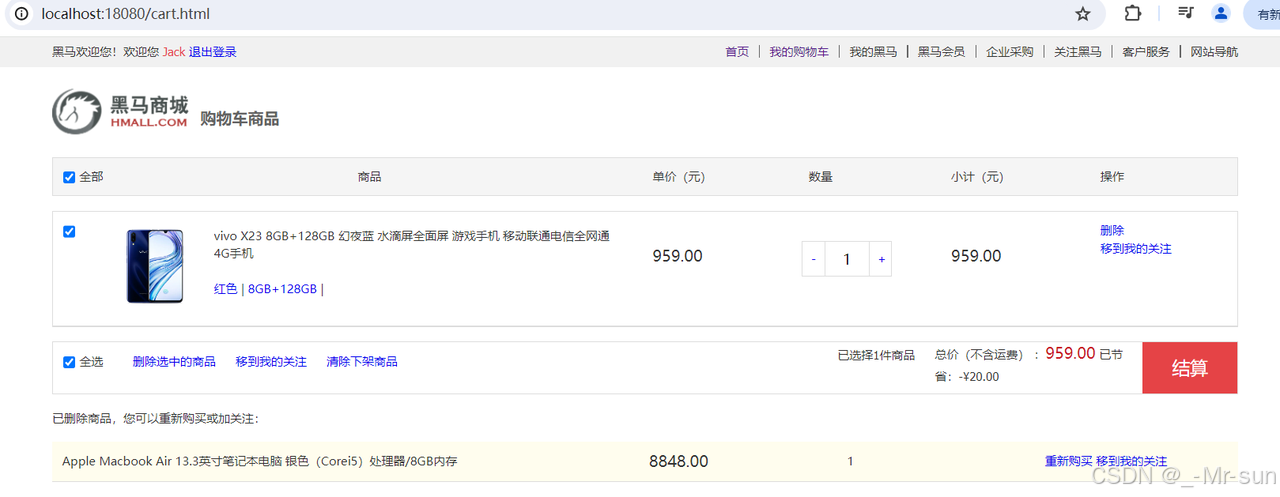
Task: Bookmark this page with the star icon
Action: tap(1083, 14)
